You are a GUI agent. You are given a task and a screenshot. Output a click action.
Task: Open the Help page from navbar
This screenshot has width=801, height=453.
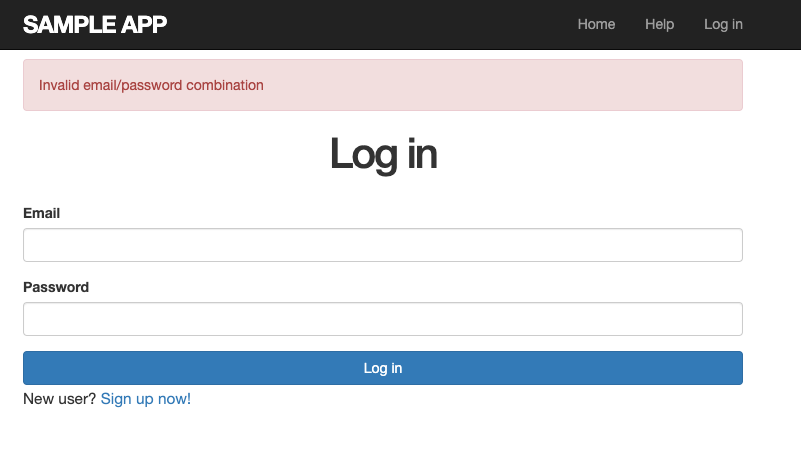(659, 24)
